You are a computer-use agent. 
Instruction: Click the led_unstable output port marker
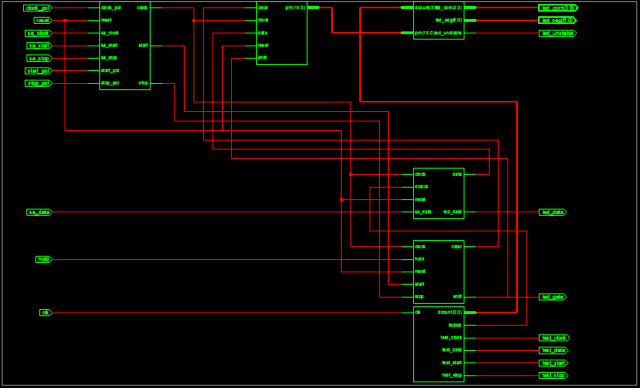pos(558,33)
